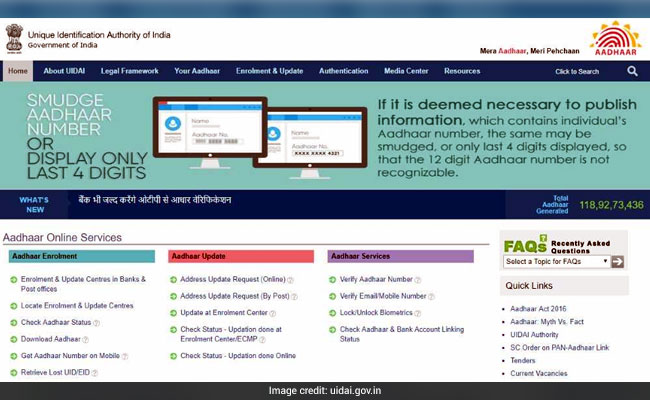Open Enrolment & Update Centres in Banks link
Image resolution: width=650 pixels, height=400 pixels.
83,284
